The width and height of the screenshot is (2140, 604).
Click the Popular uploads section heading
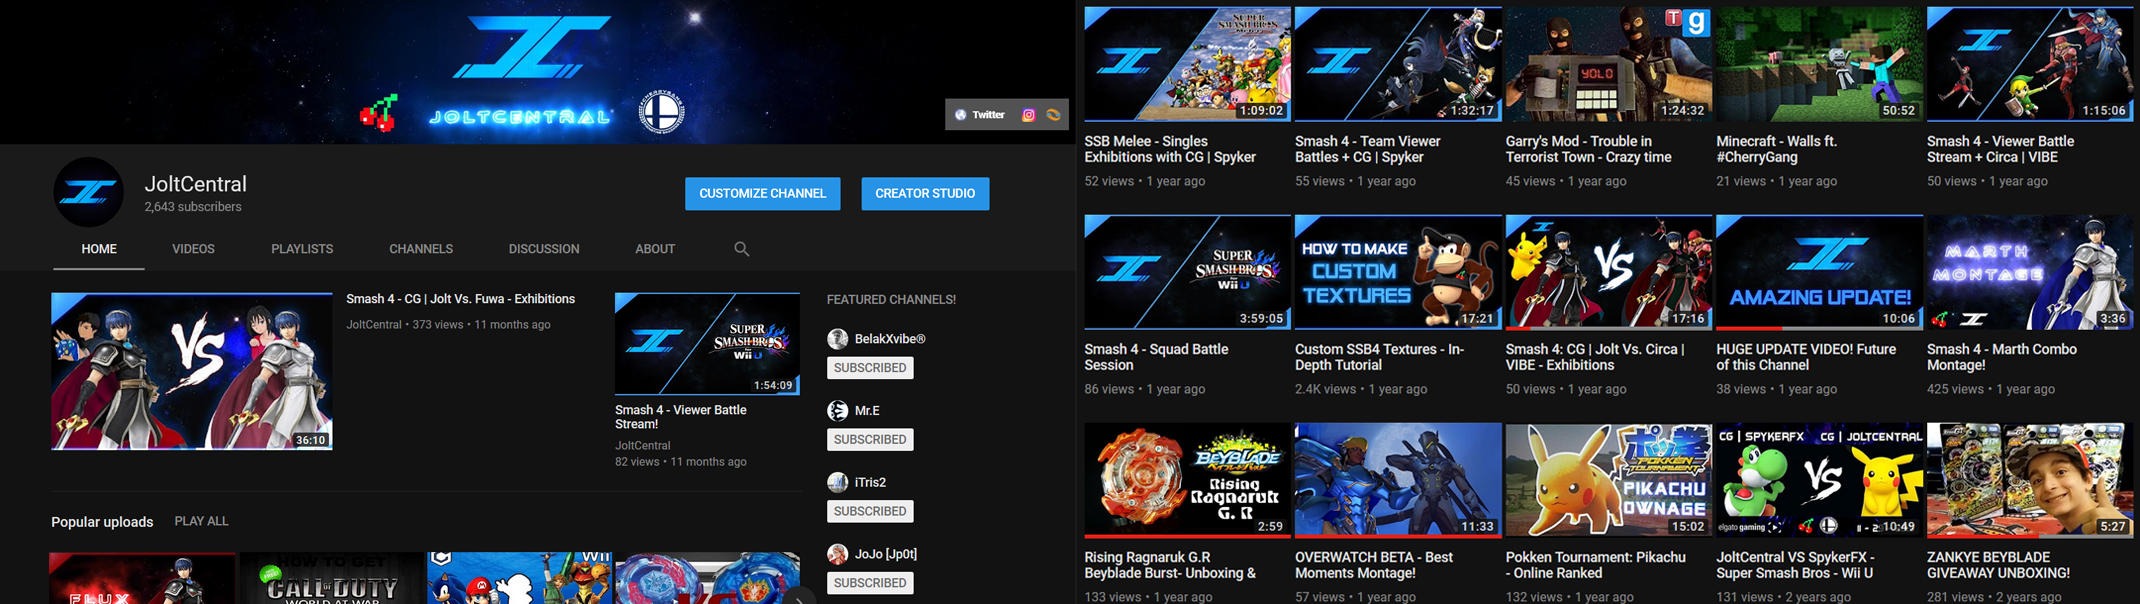pyautogui.click(x=102, y=522)
